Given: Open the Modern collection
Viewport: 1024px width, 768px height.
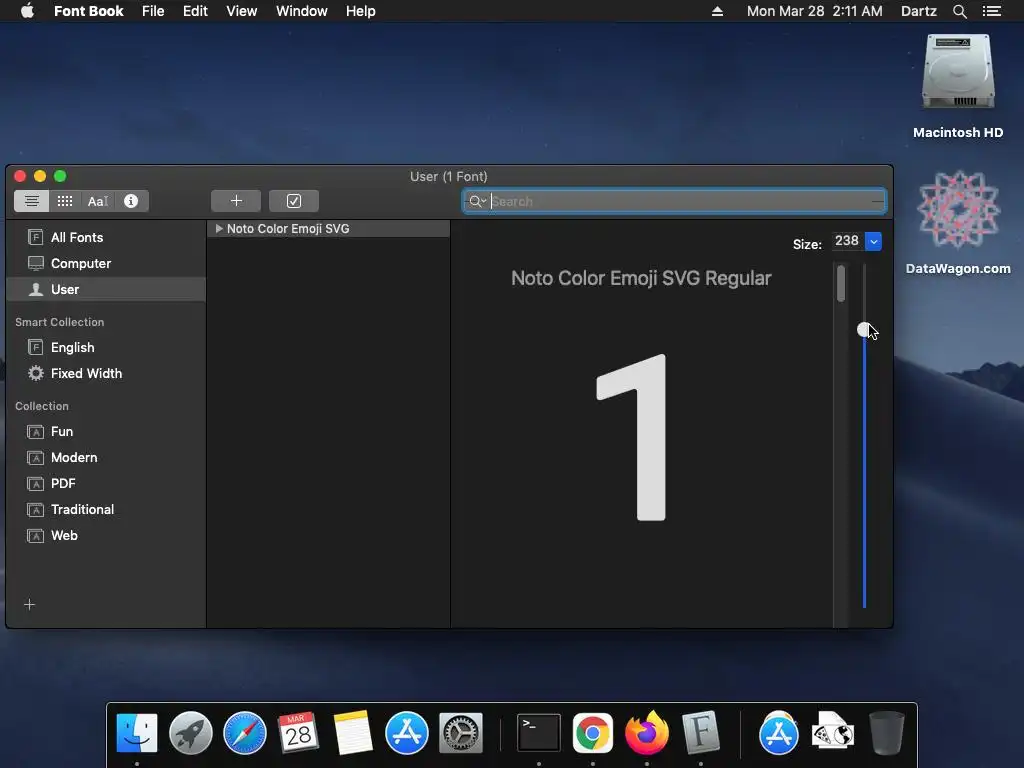Looking at the screenshot, I should click(x=106, y=458).
